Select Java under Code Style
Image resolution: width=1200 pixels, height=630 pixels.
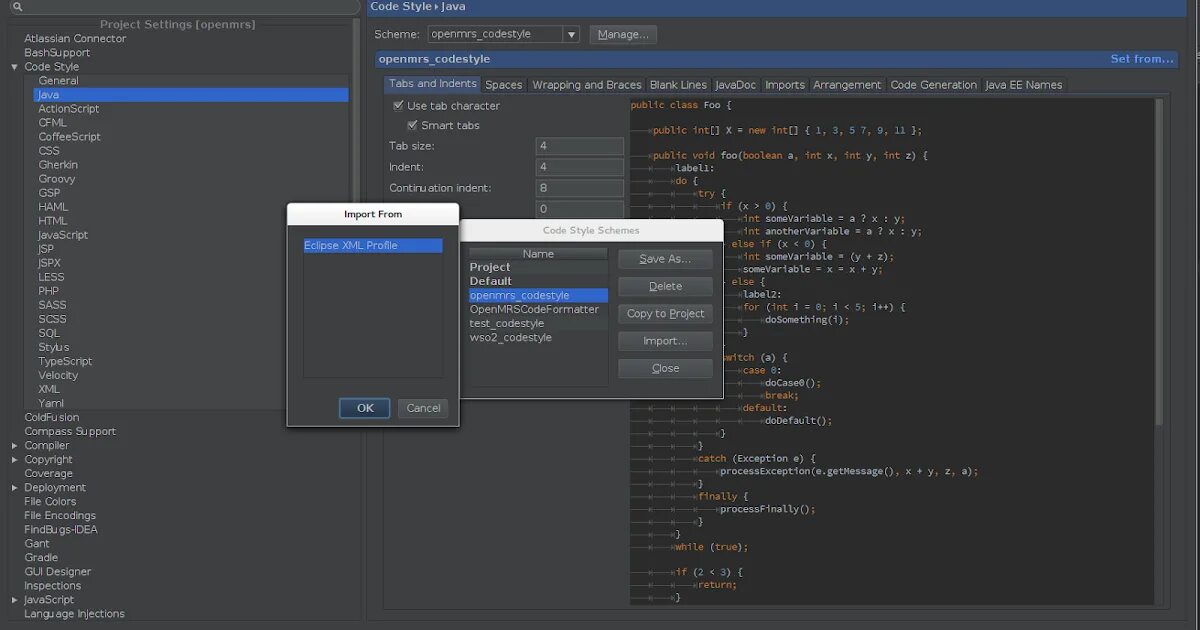click(191, 95)
